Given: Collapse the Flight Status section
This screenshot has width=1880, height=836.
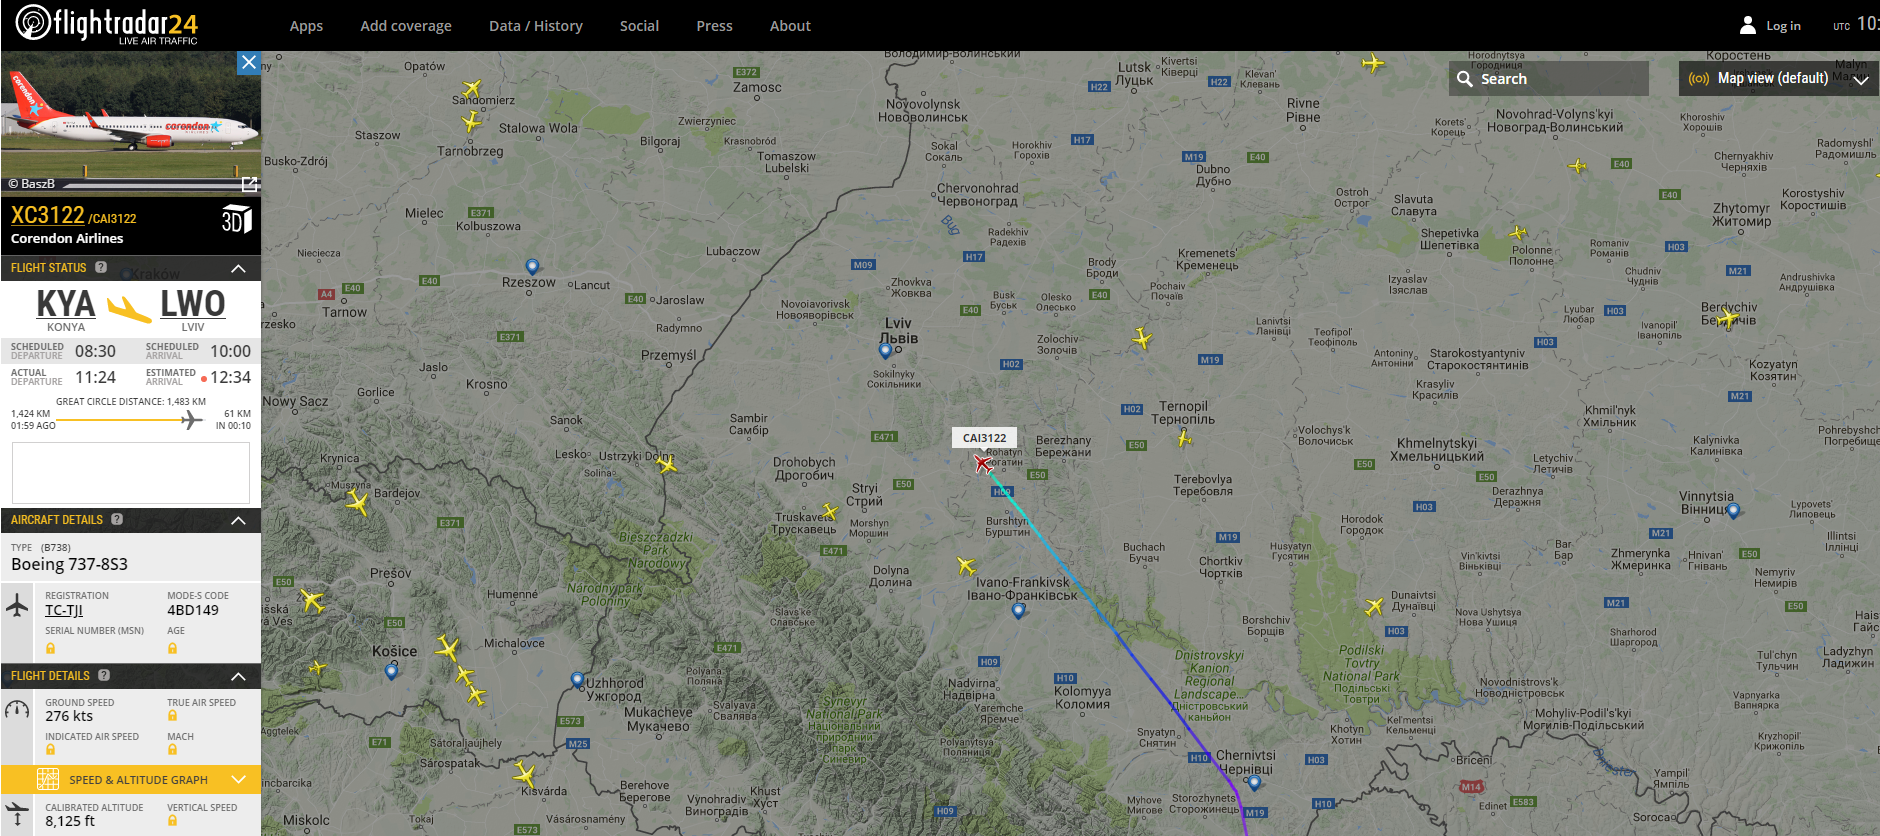Looking at the screenshot, I should click(x=238, y=268).
